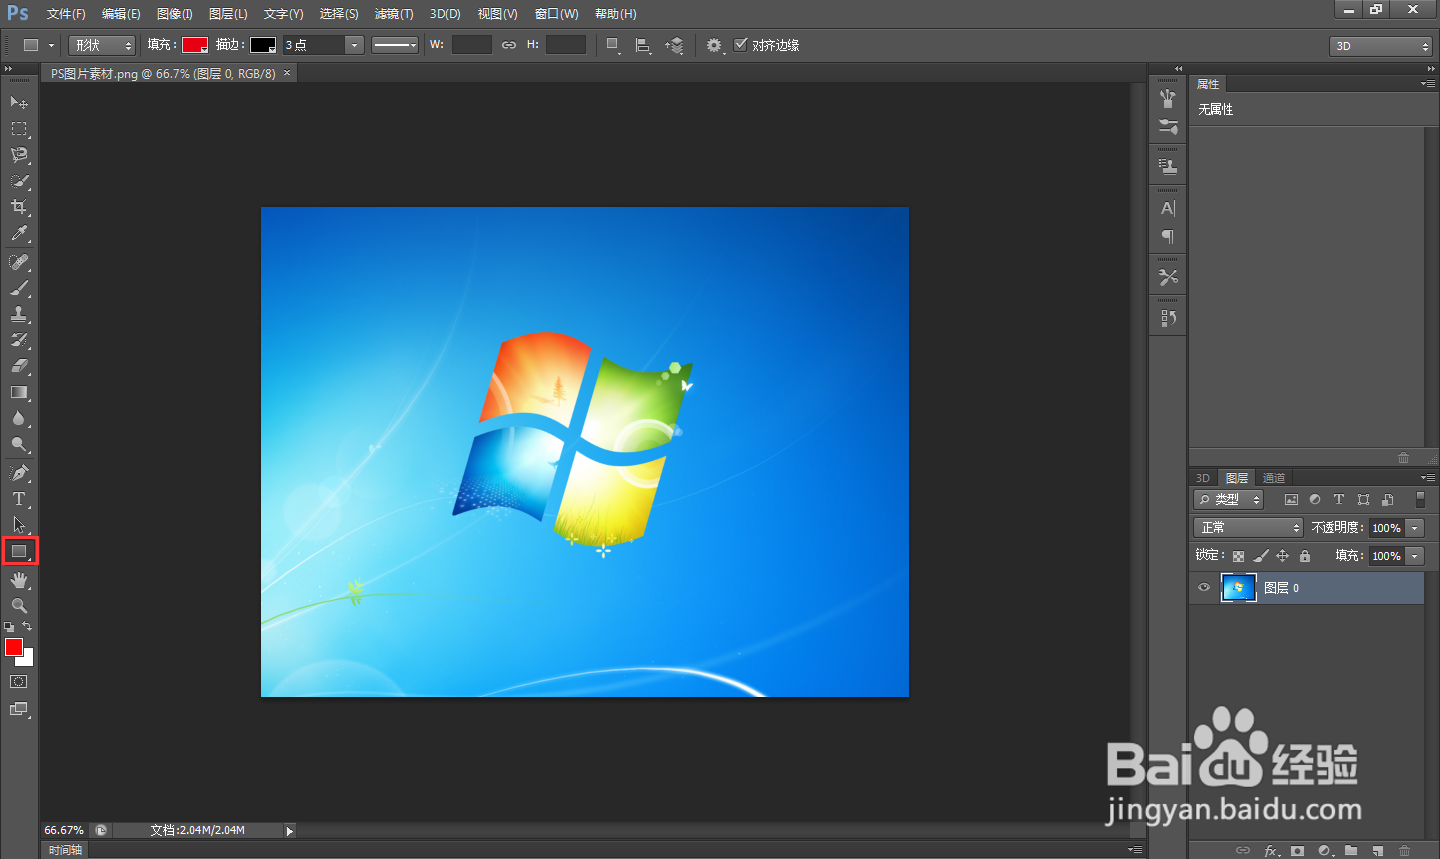Toggle lock position
Viewport: 1440px width, 859px height.
click(x=1282, y=556)
